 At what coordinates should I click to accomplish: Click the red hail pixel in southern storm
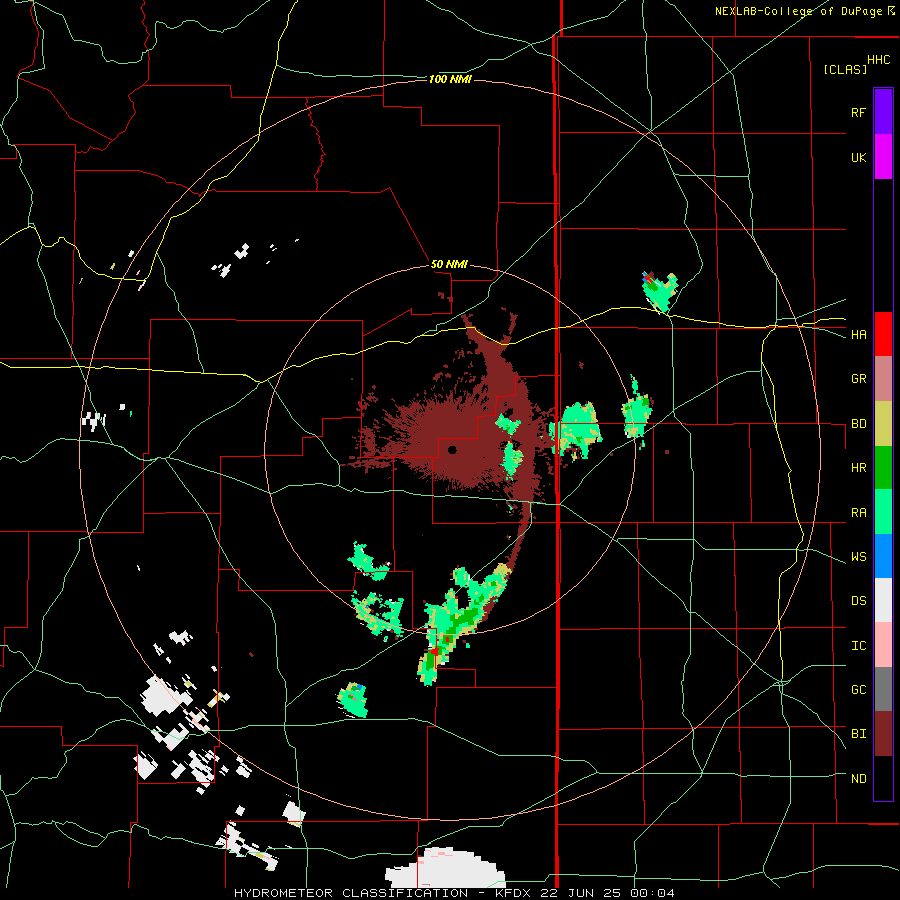435,651
